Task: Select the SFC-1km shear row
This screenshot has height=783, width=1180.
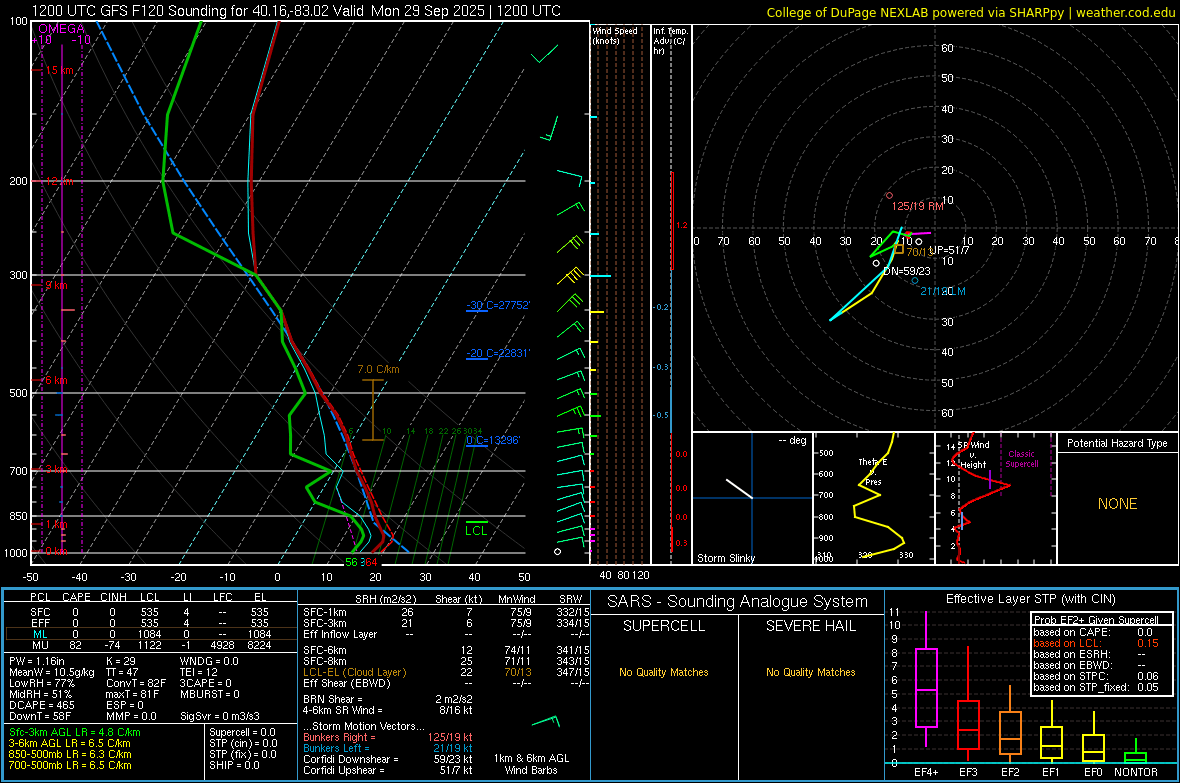Action: point(446,612)
